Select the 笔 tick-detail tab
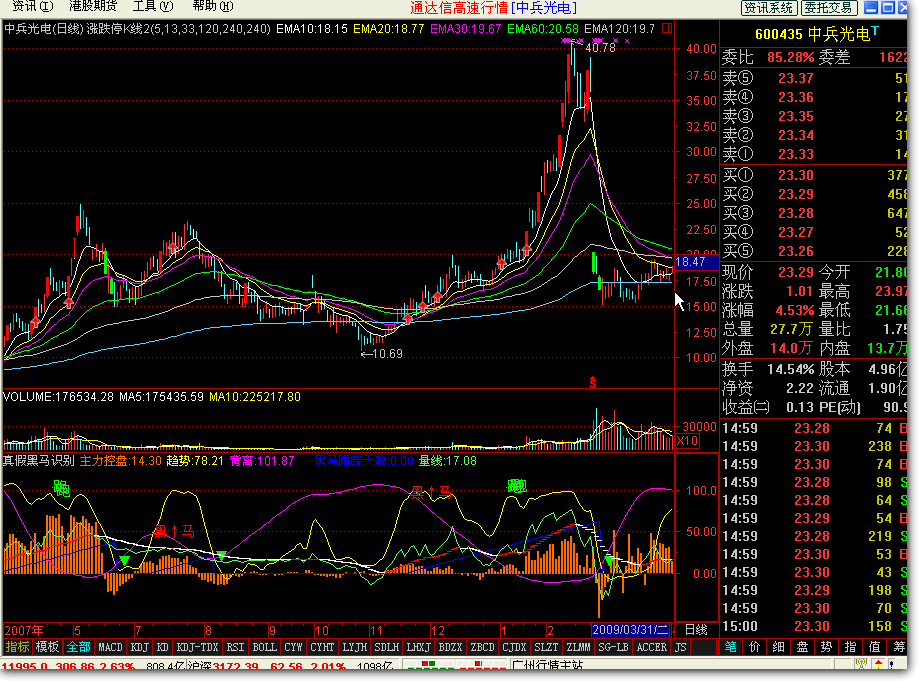 coord(730,647)
